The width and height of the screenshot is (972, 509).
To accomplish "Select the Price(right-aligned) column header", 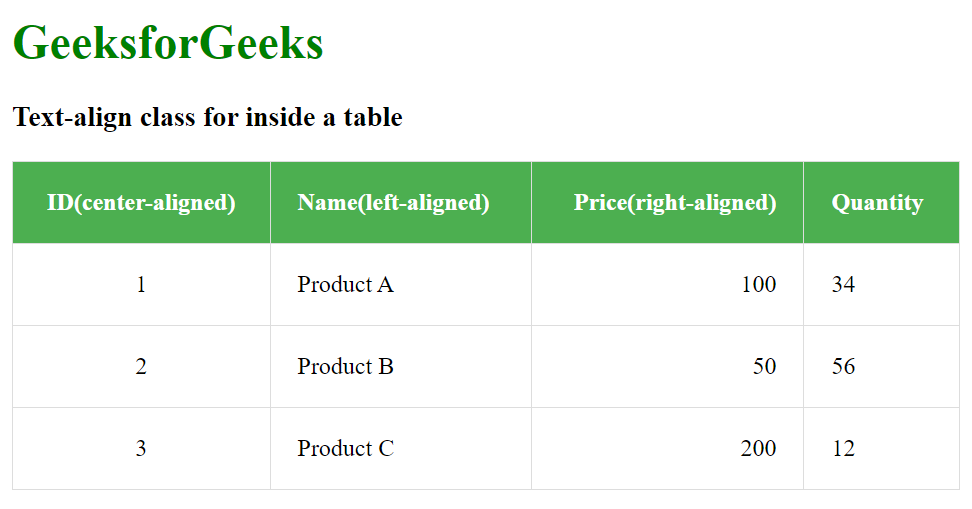I will click(675, 203).
